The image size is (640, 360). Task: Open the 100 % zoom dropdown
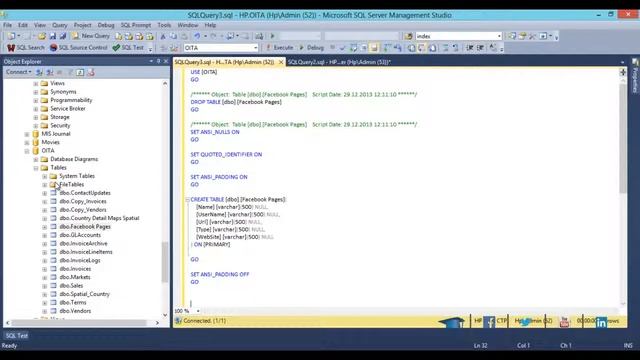(x=198, y=311)
